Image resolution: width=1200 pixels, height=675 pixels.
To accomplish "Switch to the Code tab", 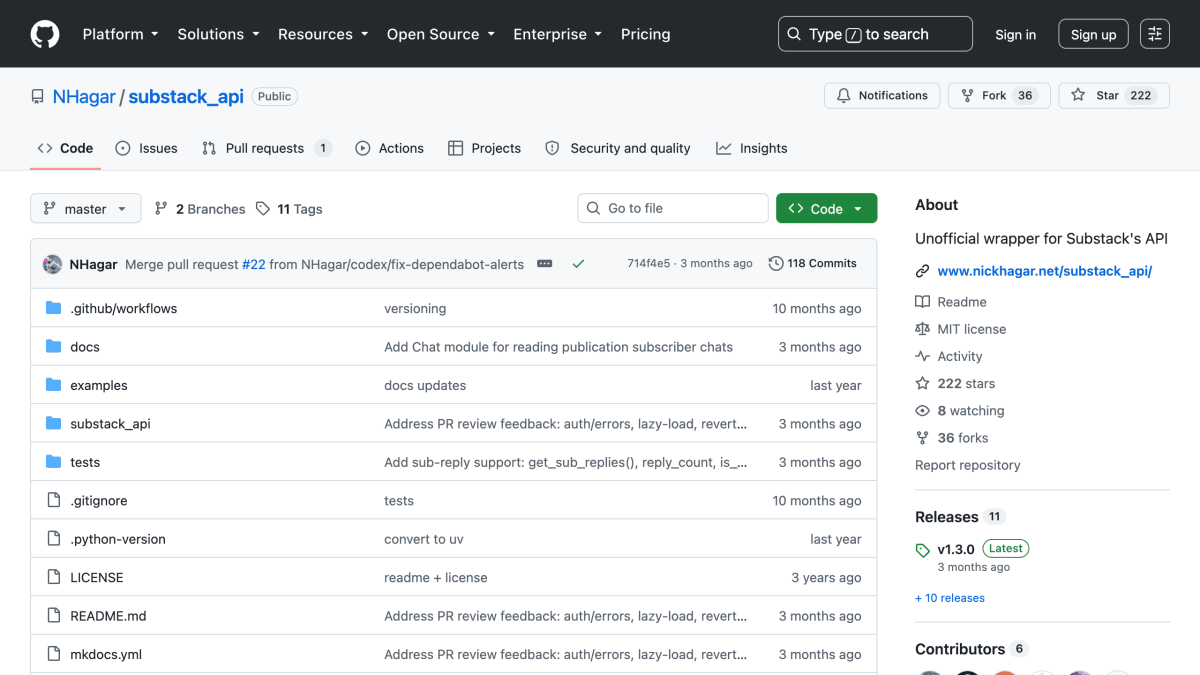I will click(65, 148).
